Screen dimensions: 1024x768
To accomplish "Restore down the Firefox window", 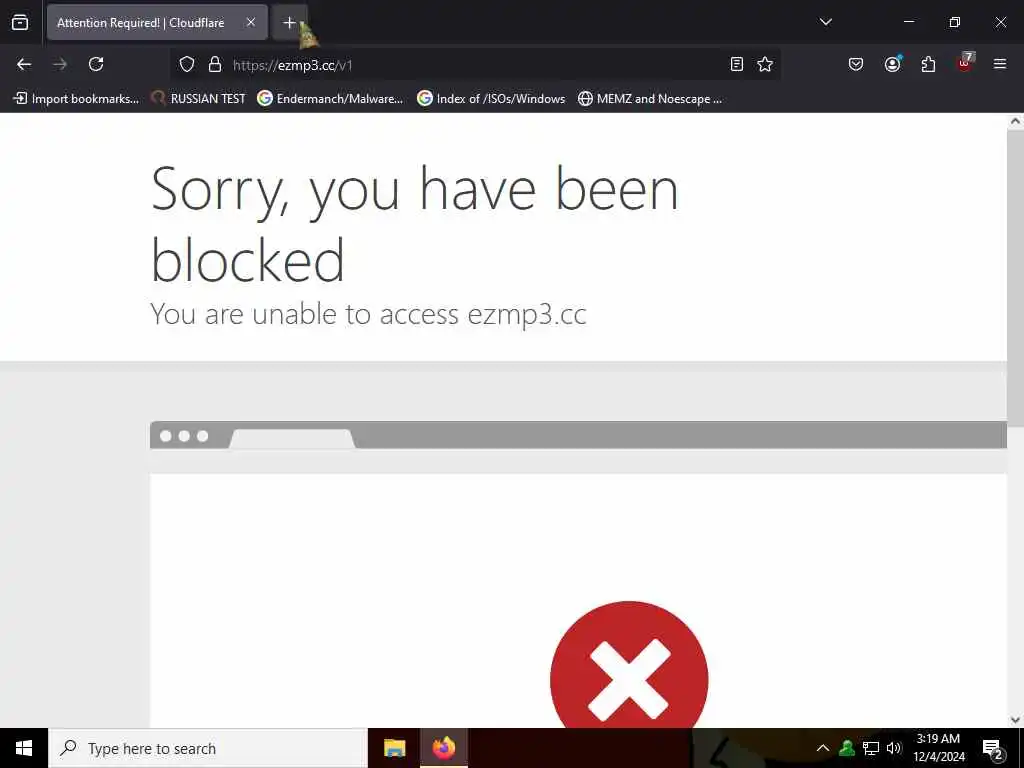I will 955,22.
